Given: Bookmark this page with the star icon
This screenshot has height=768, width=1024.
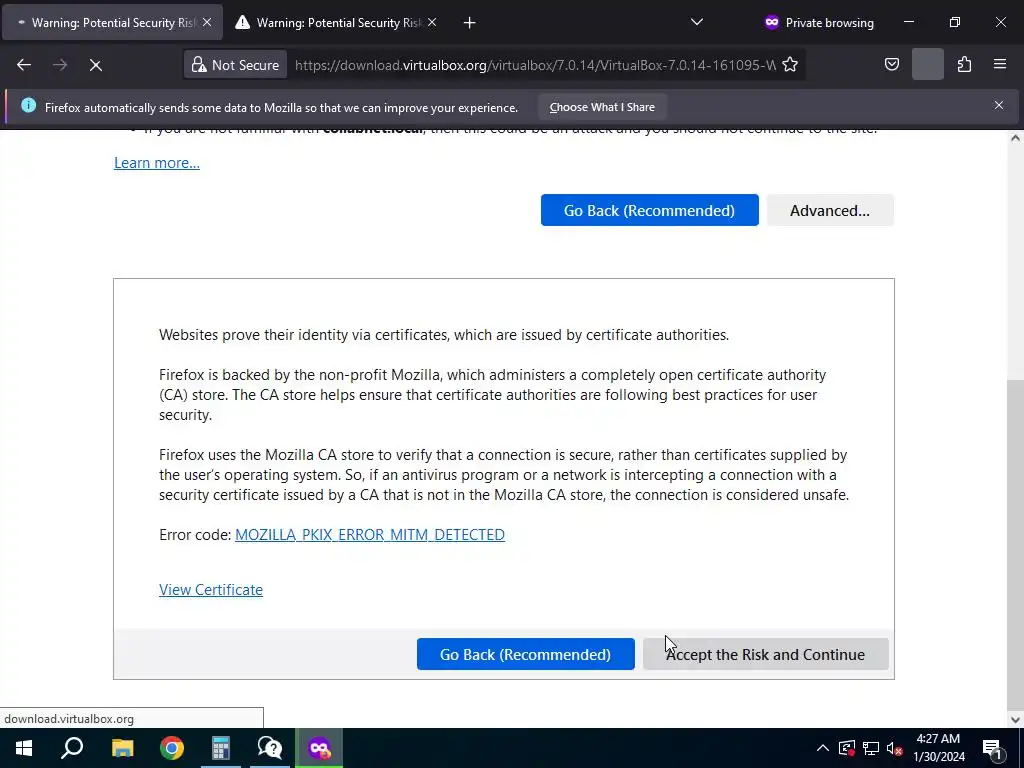Looking at the screenshot, I should click(790, 65).
